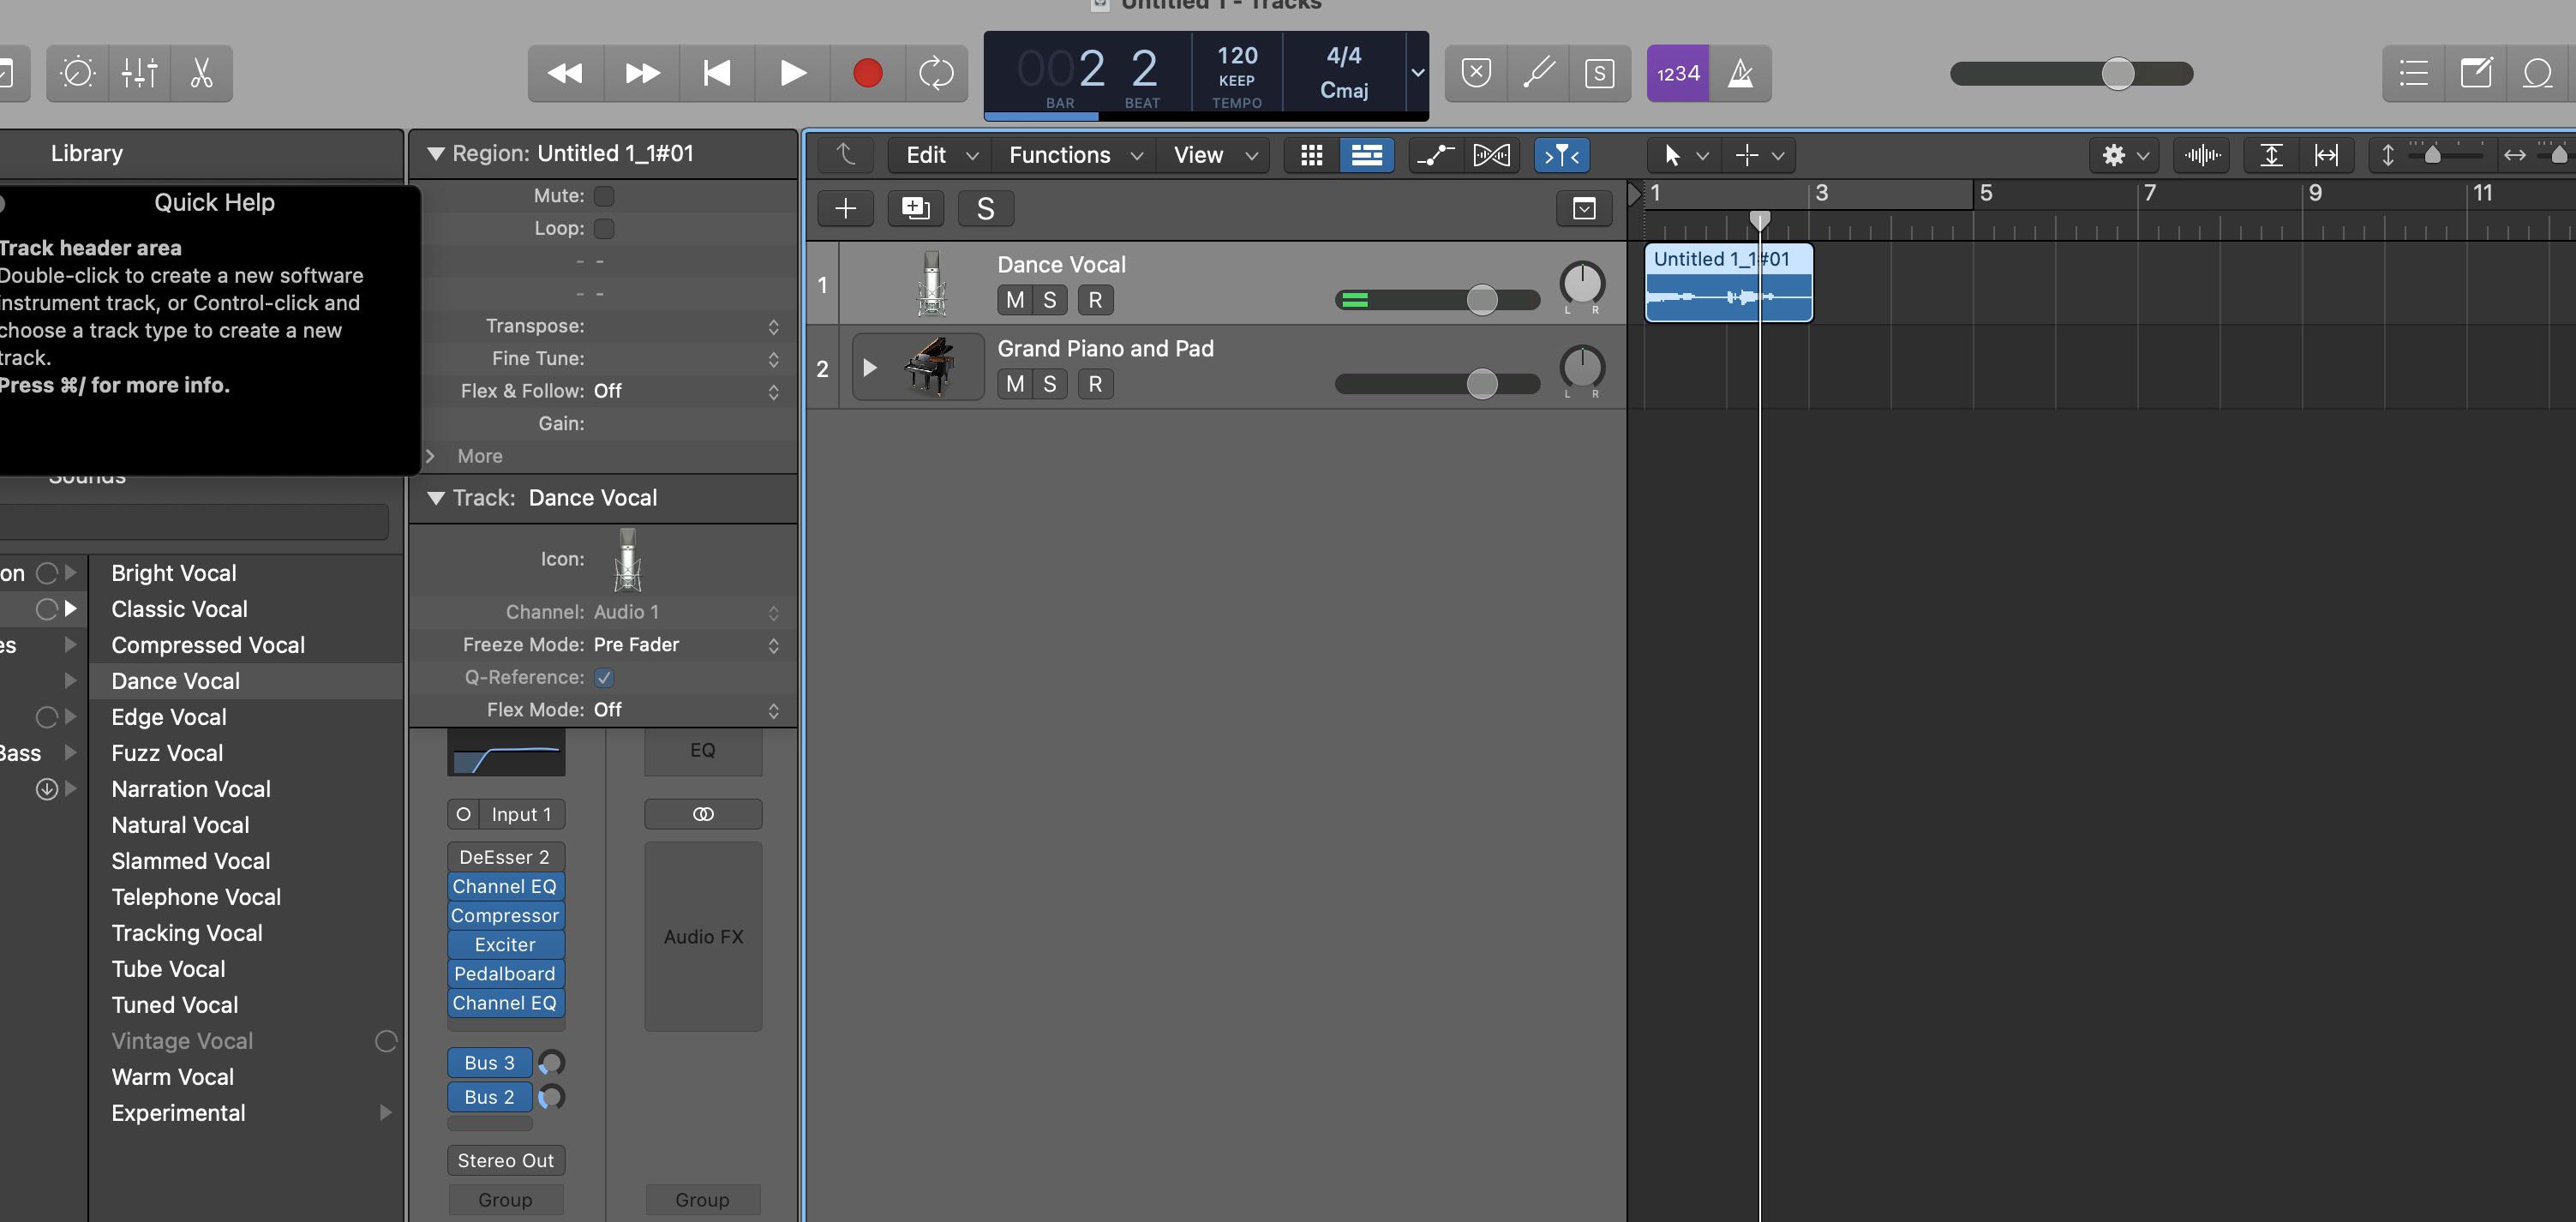The height and width of the screenshot is (1222, 2576).
Task: Collapse the Track: Dance Vocal disclosure triangle
Action: click(435, 497)
